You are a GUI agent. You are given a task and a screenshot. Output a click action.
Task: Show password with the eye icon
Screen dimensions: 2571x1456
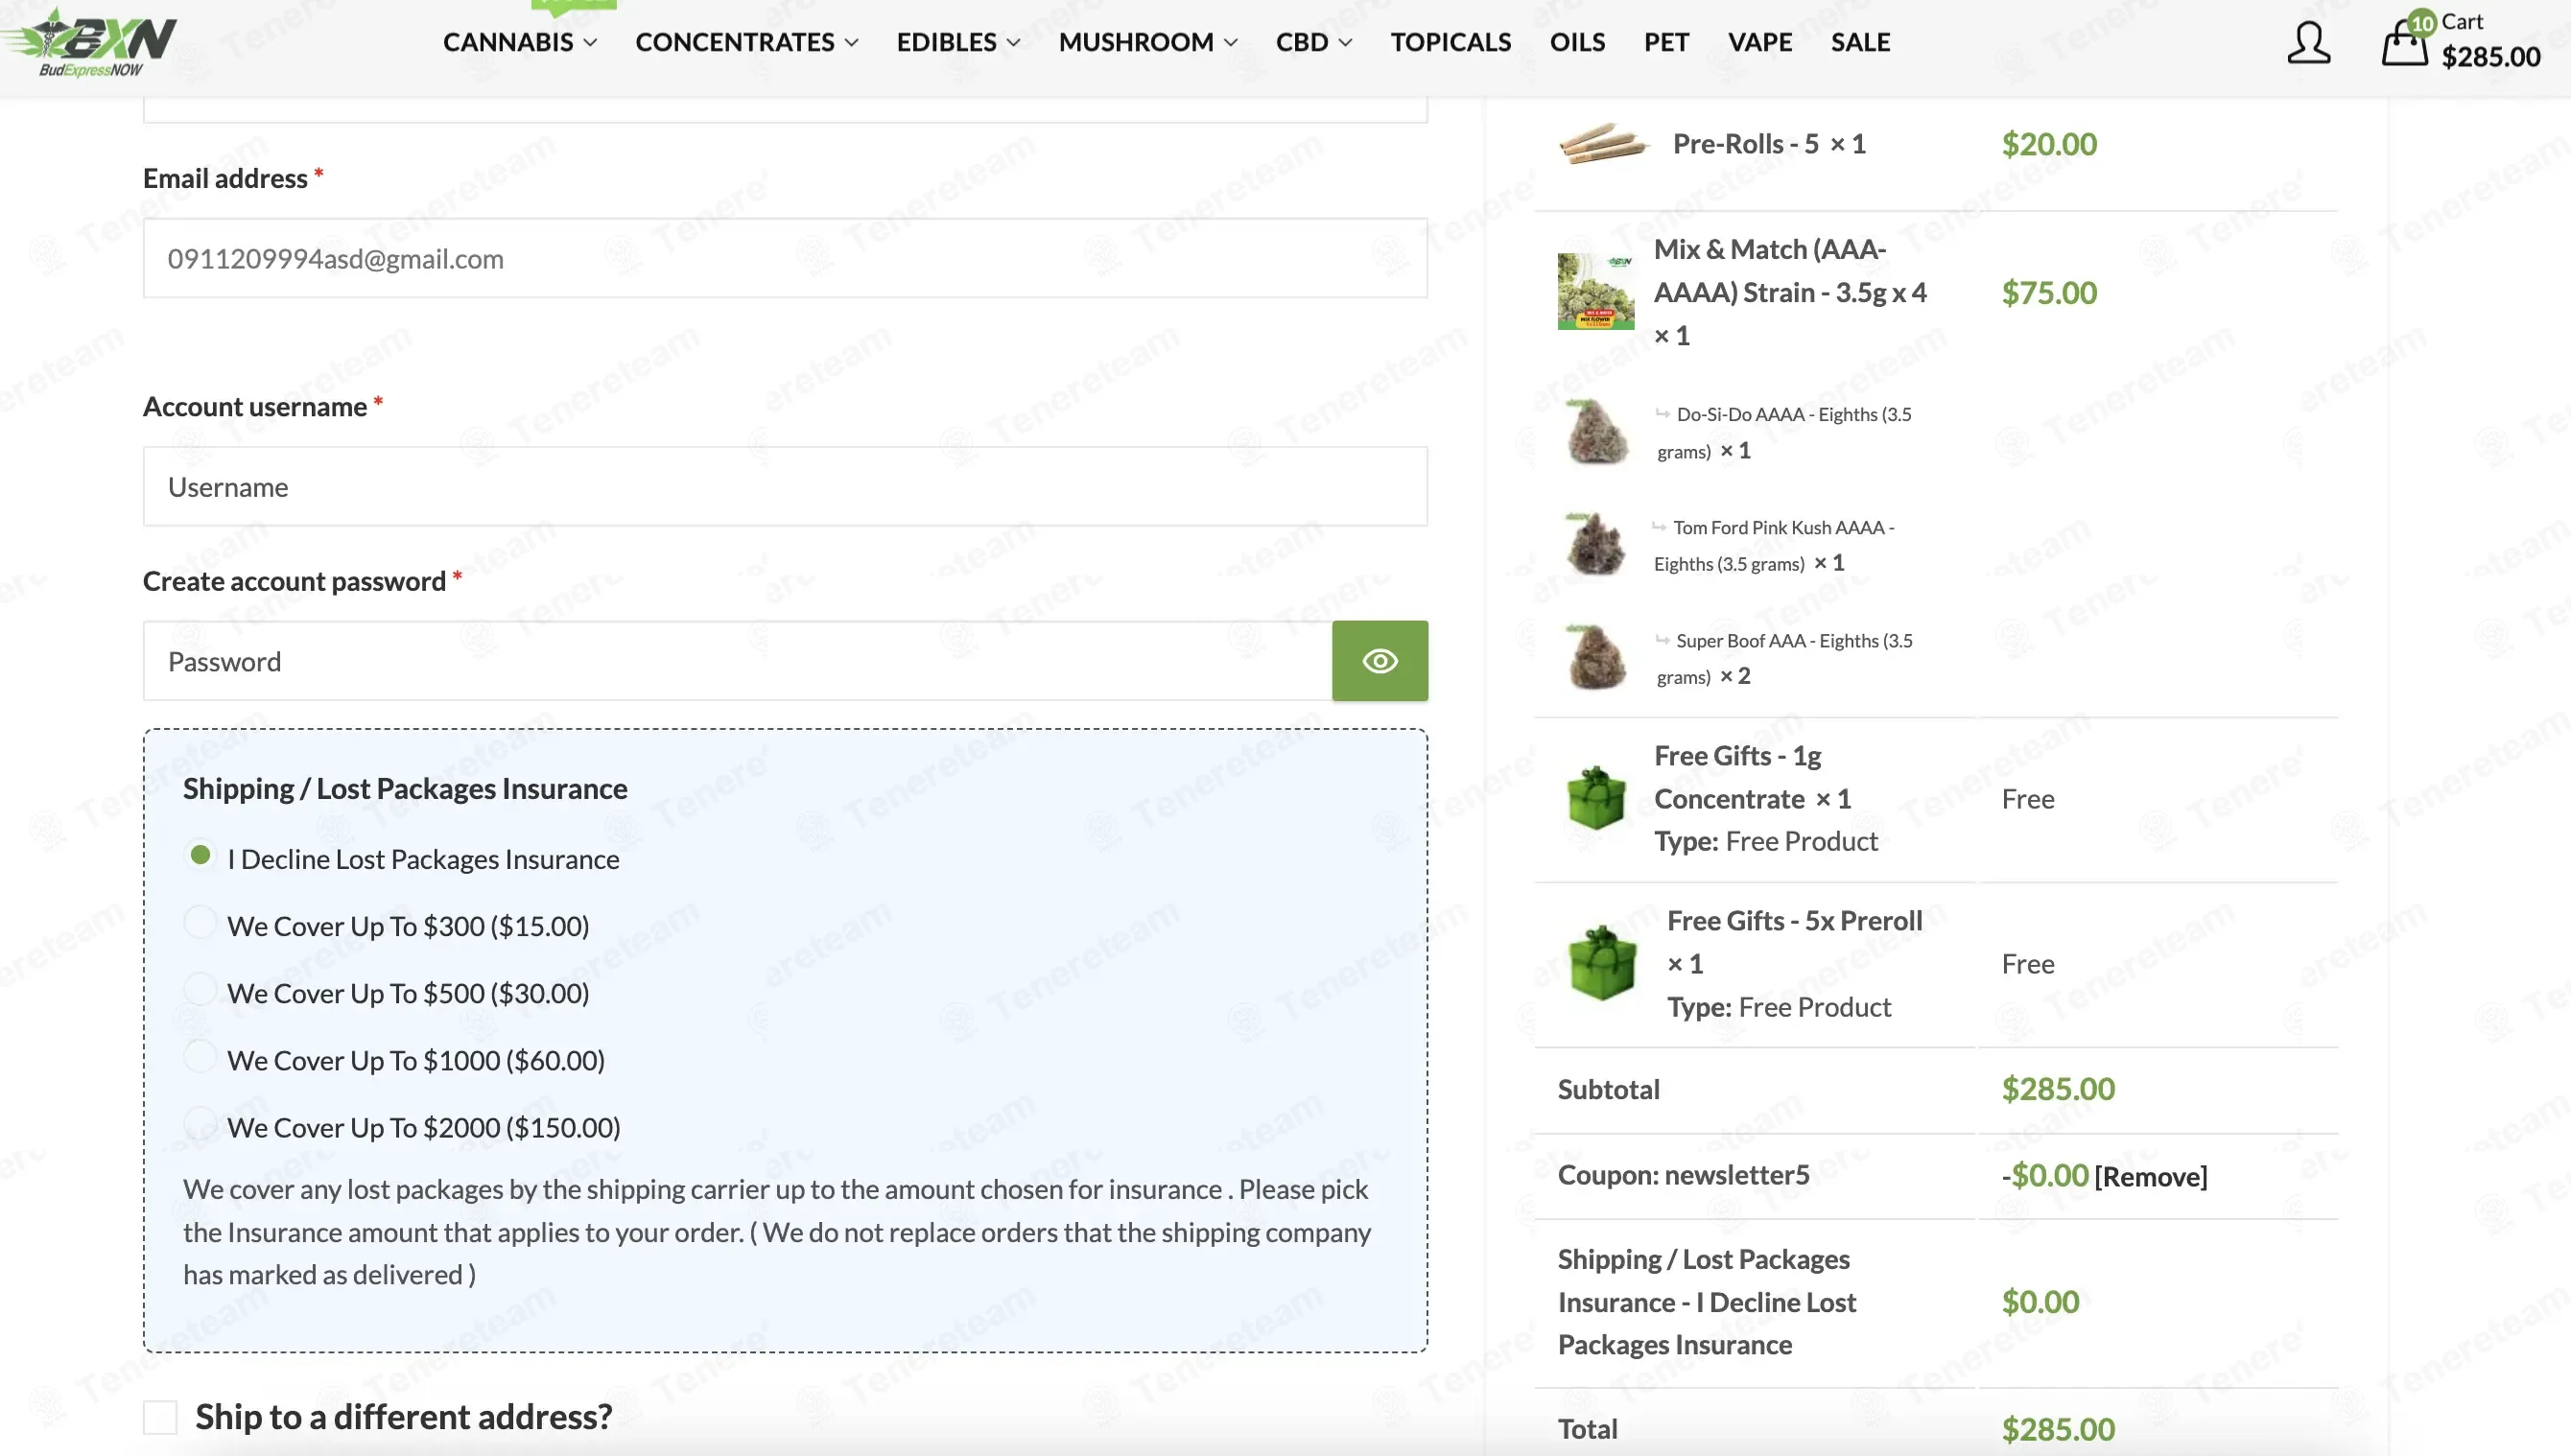(x=1379, y=661)
